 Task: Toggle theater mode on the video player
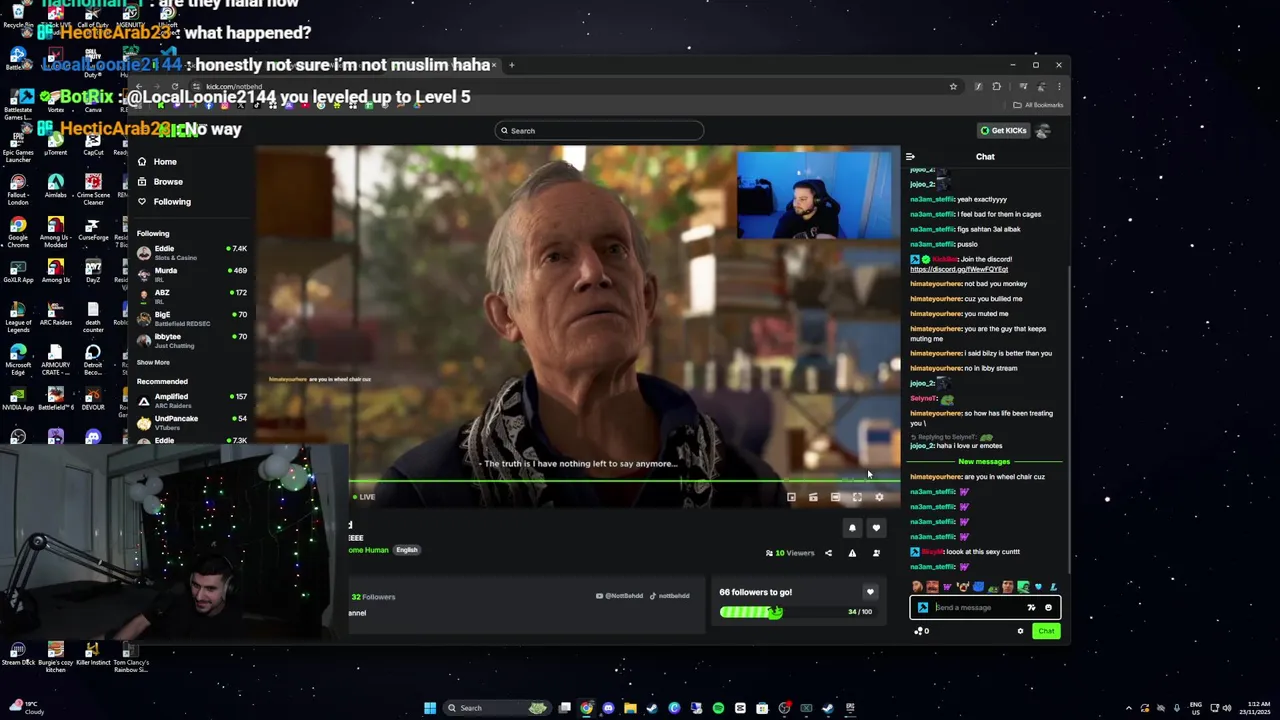tap(835, 497)
